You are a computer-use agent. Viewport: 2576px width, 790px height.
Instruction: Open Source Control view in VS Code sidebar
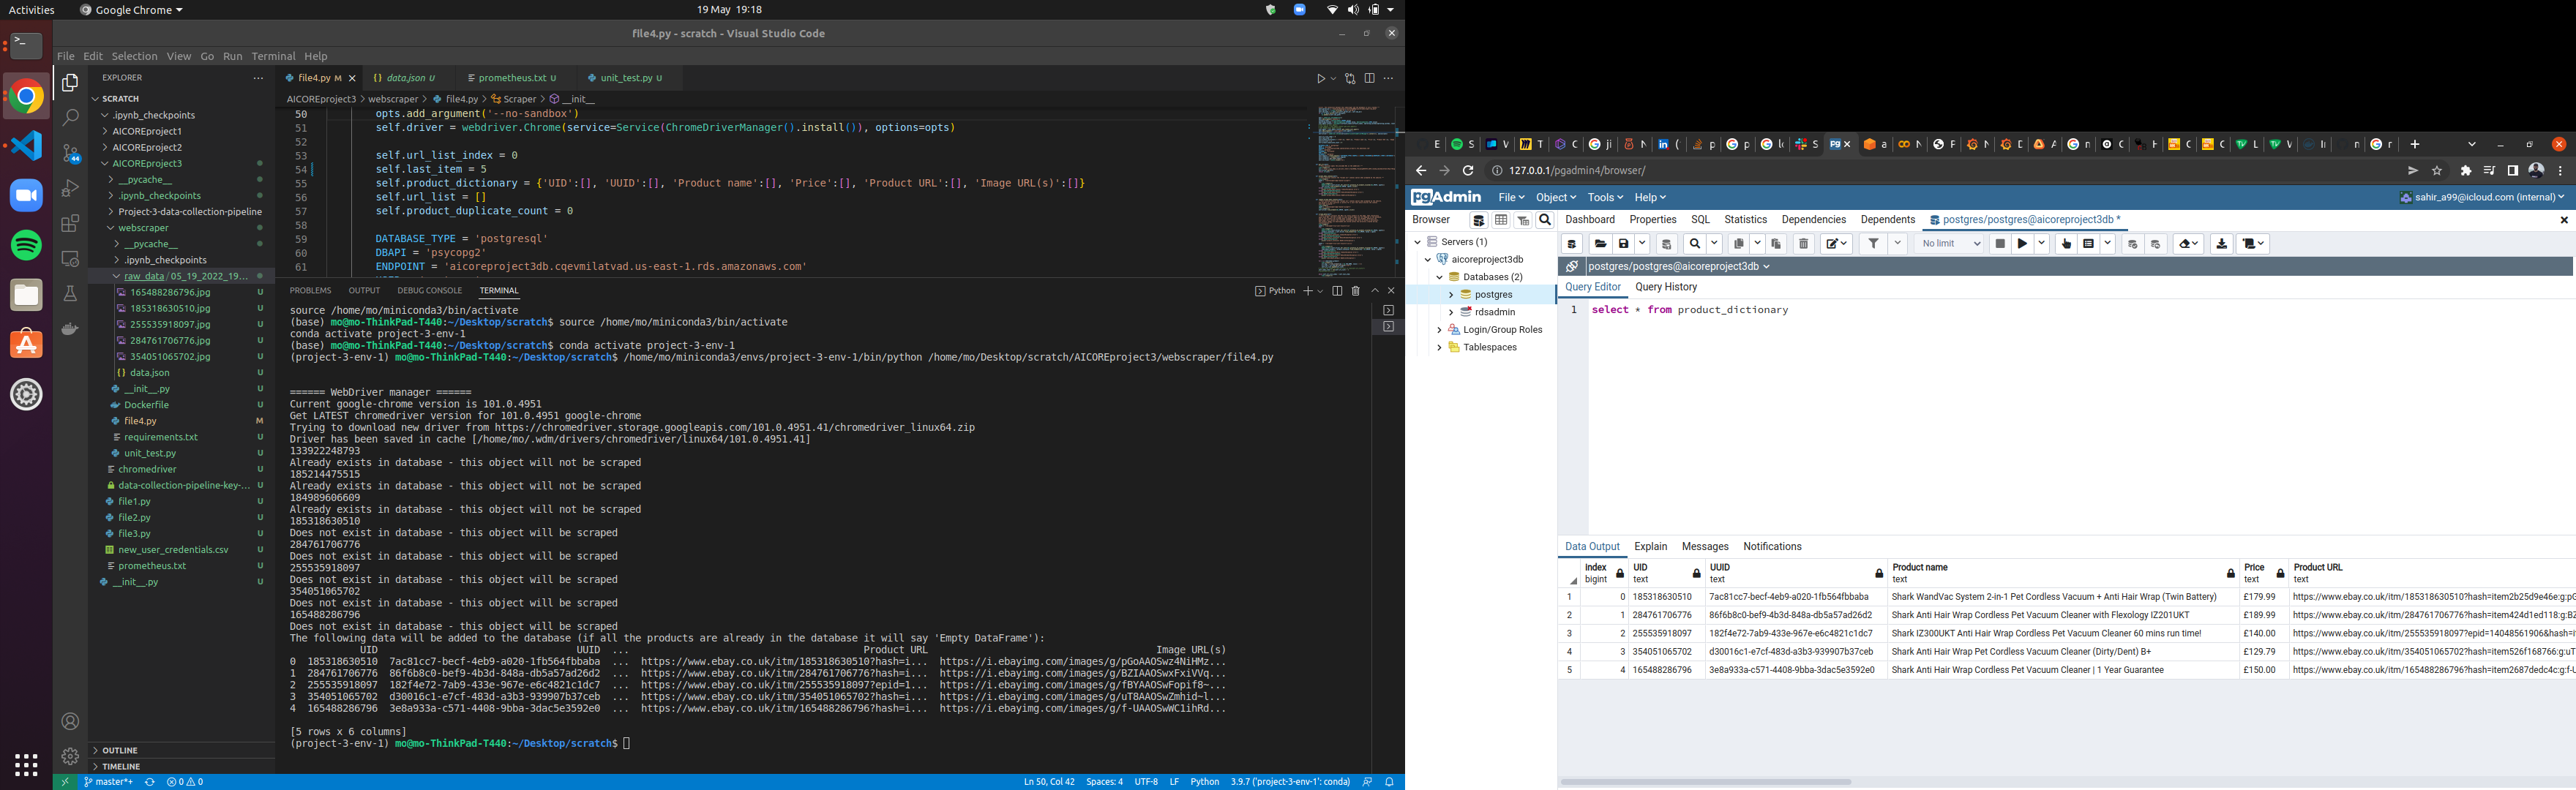click(69, 152)
